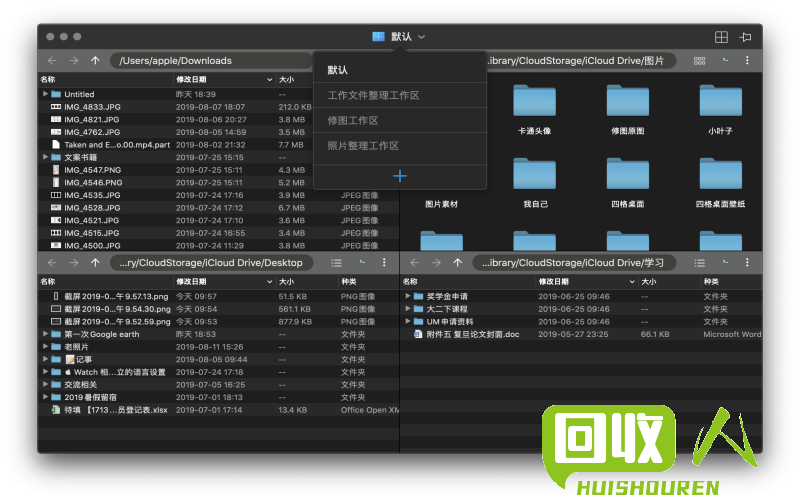Expand the 第一次 Google earth folder
The image size is (800, 500).
coord(45,334)
